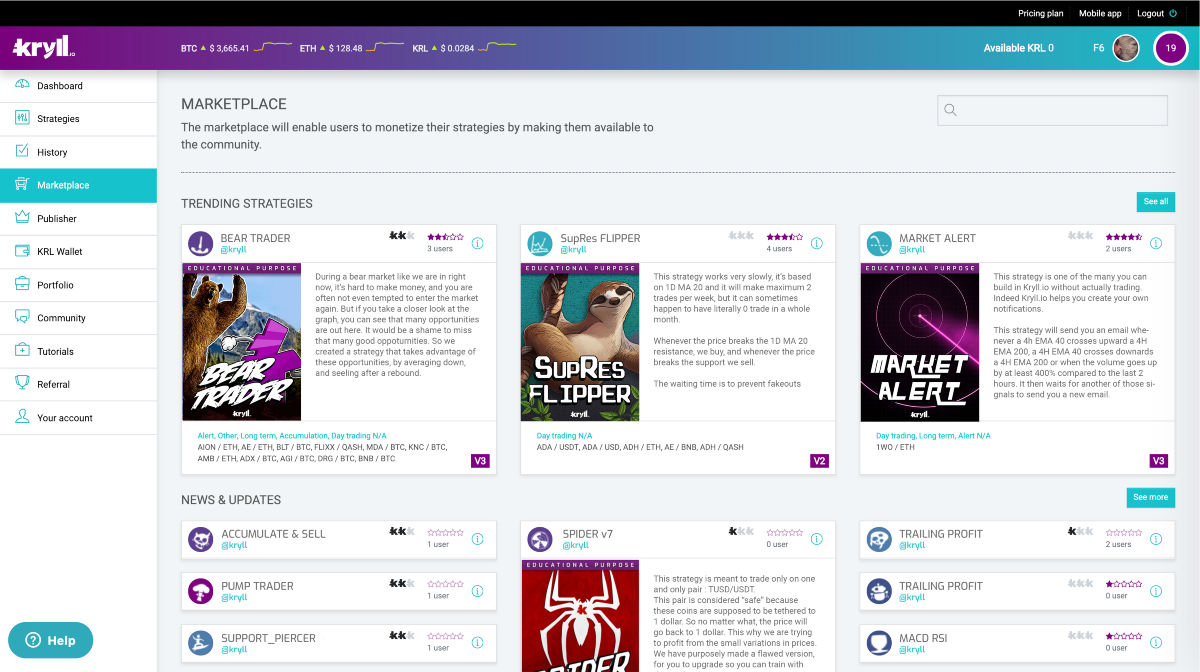Image resolution: width=1200 pixels, height=672 pixels.
Task: Open PUMP TRADER strategy title
Action: click(x=257, y=586)
